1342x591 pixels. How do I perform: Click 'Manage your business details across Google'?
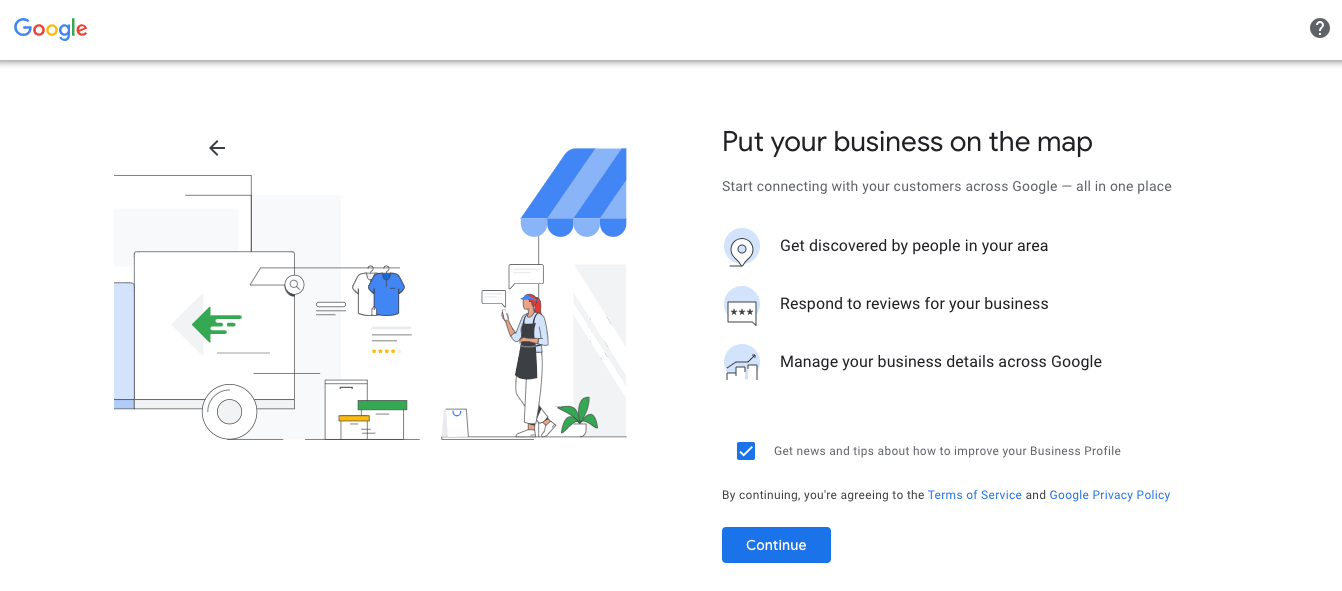pos(941,362)
